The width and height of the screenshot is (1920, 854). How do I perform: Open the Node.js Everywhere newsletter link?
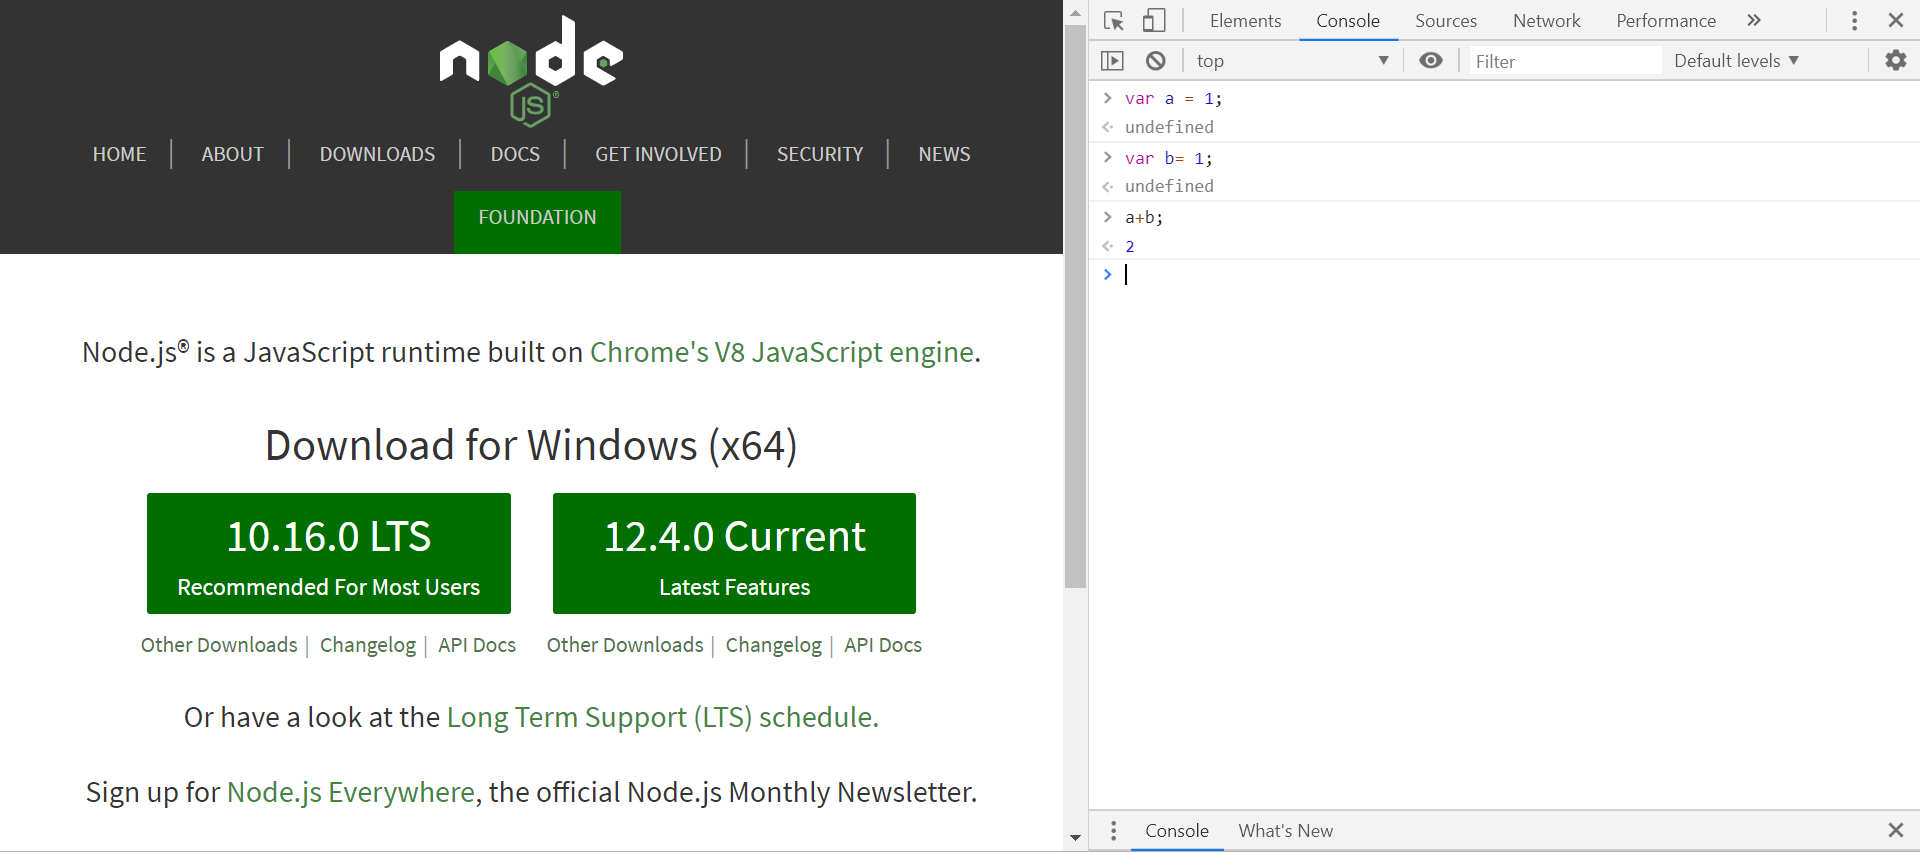(x=351, y=792)
